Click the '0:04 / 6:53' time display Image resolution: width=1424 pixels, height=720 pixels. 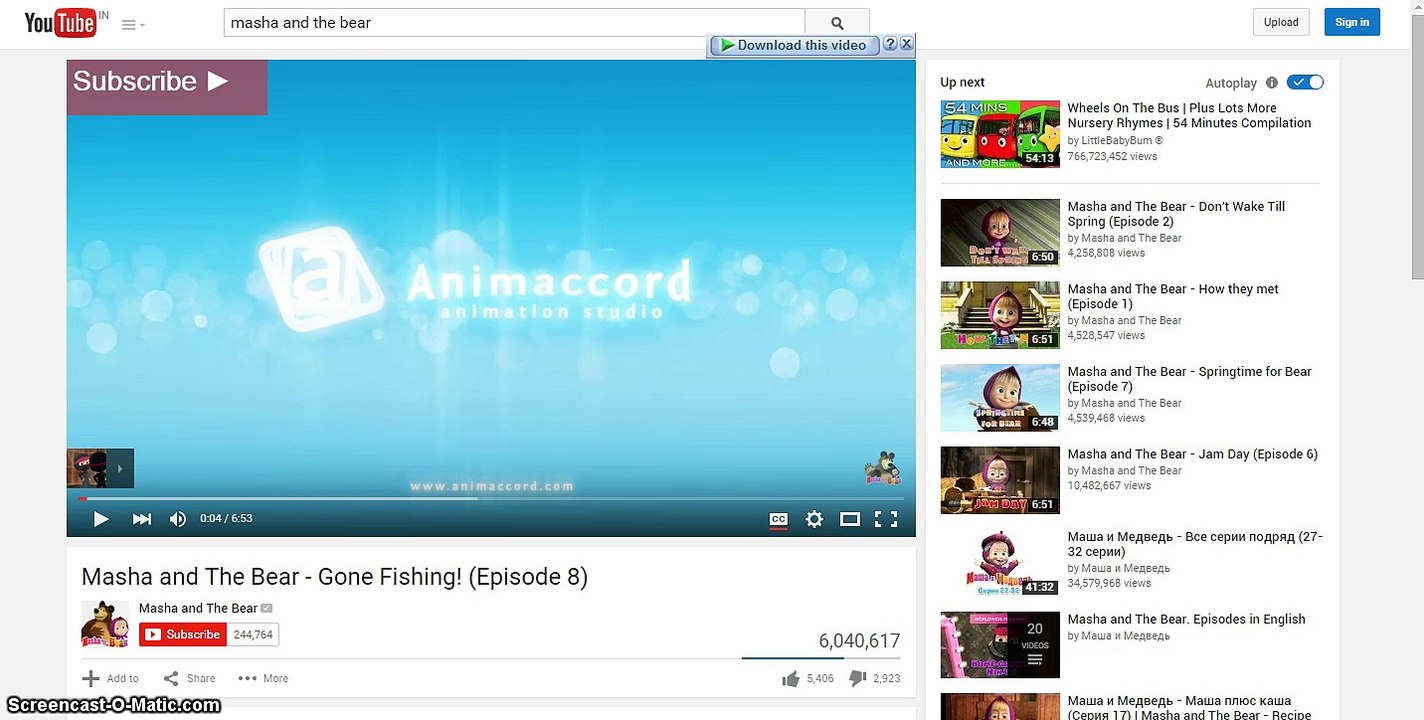click(226, 519)
